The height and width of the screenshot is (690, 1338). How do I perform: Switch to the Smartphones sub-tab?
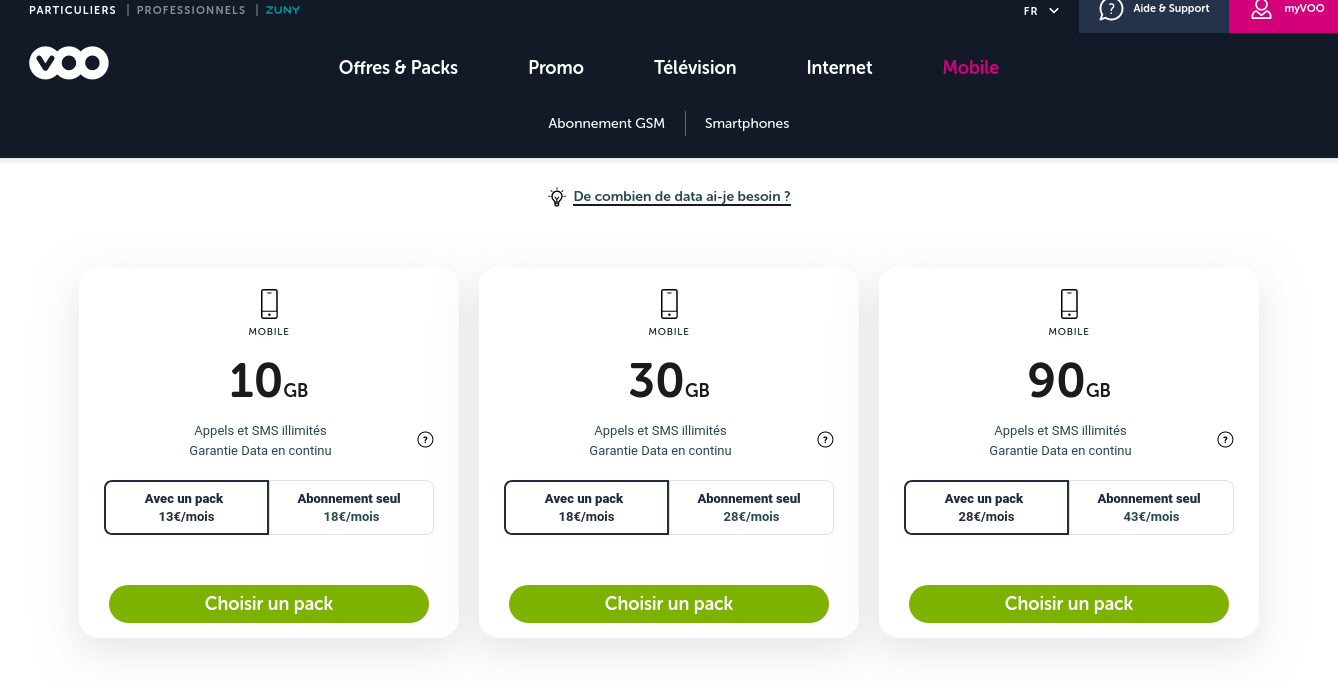click(x=747, y=124)
